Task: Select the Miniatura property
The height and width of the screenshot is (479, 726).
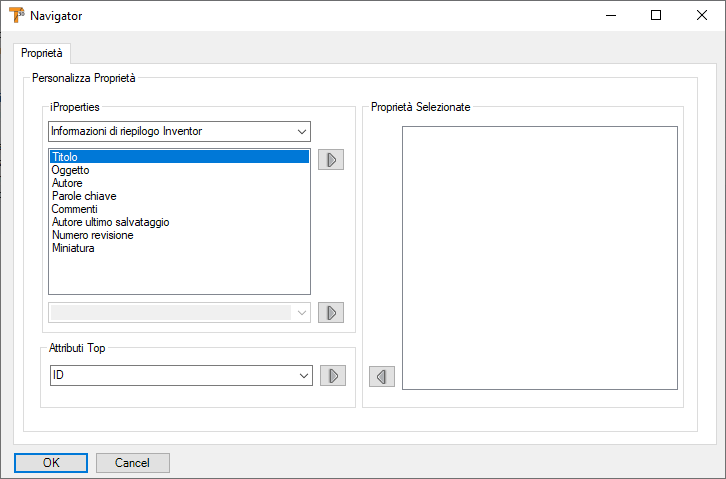Action: click(73, 248)
